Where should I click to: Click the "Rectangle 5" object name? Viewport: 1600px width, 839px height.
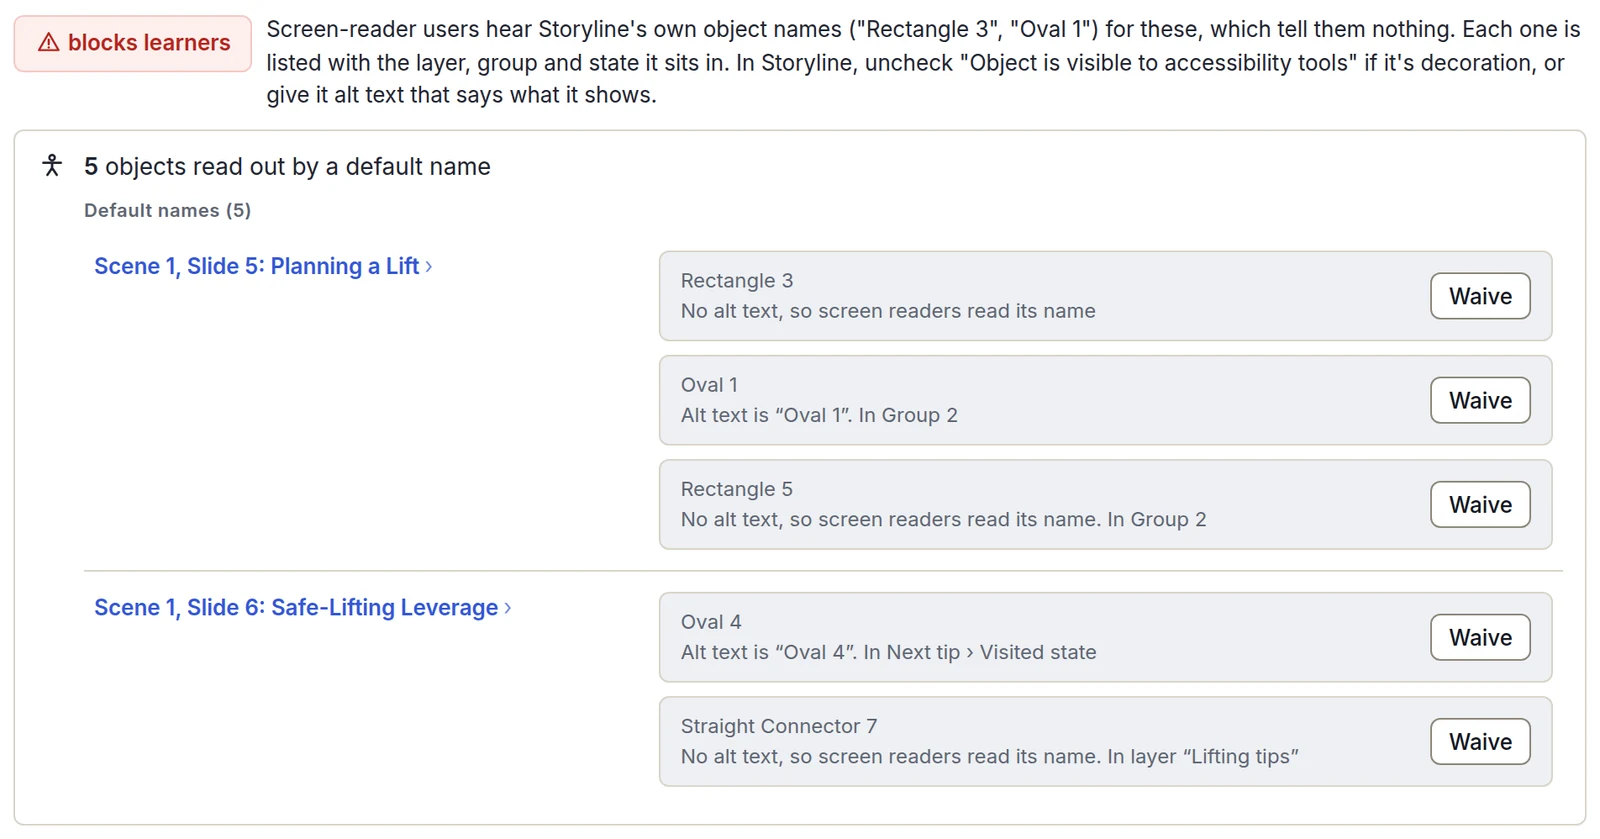coord(737,489)
